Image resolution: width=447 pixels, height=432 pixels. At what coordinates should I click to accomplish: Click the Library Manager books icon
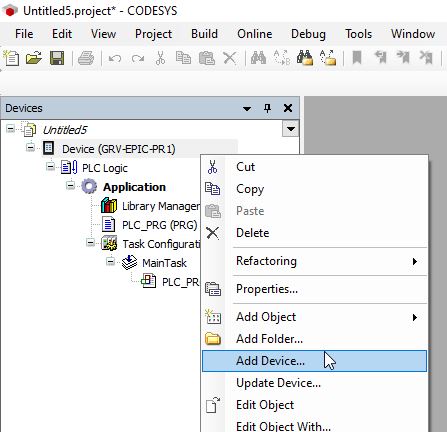click(109, 206)
